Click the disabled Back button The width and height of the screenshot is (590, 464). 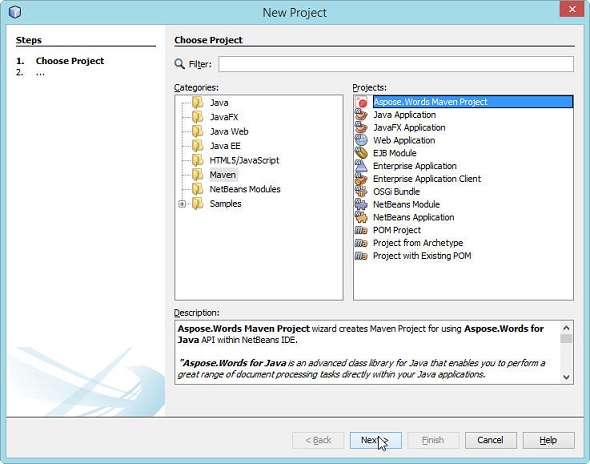318,440
